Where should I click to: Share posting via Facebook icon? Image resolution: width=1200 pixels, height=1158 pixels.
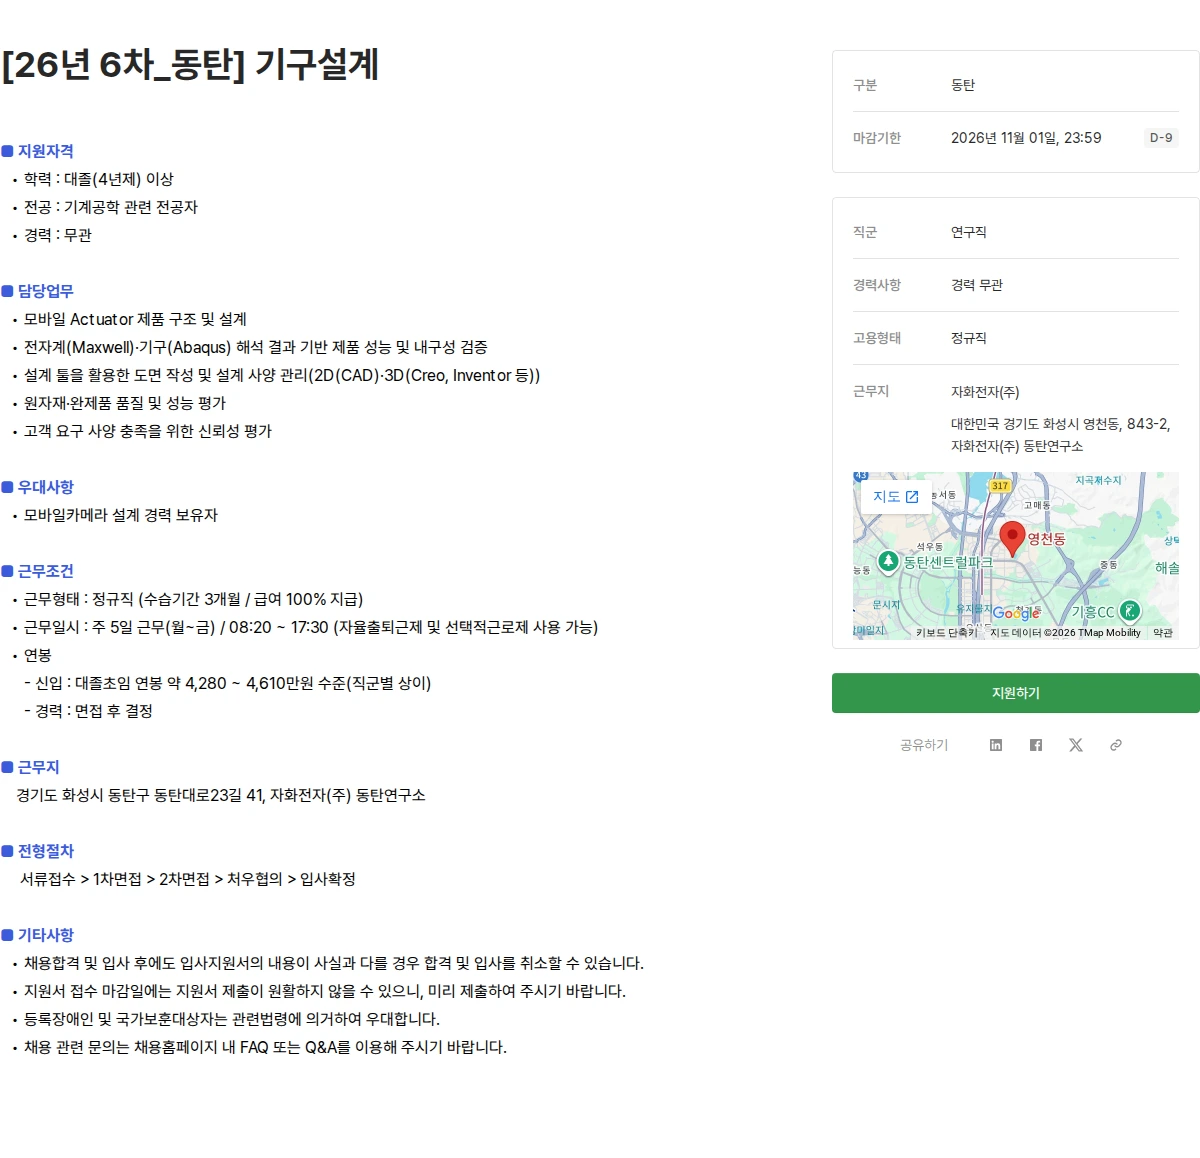[x=1035, y=745]
